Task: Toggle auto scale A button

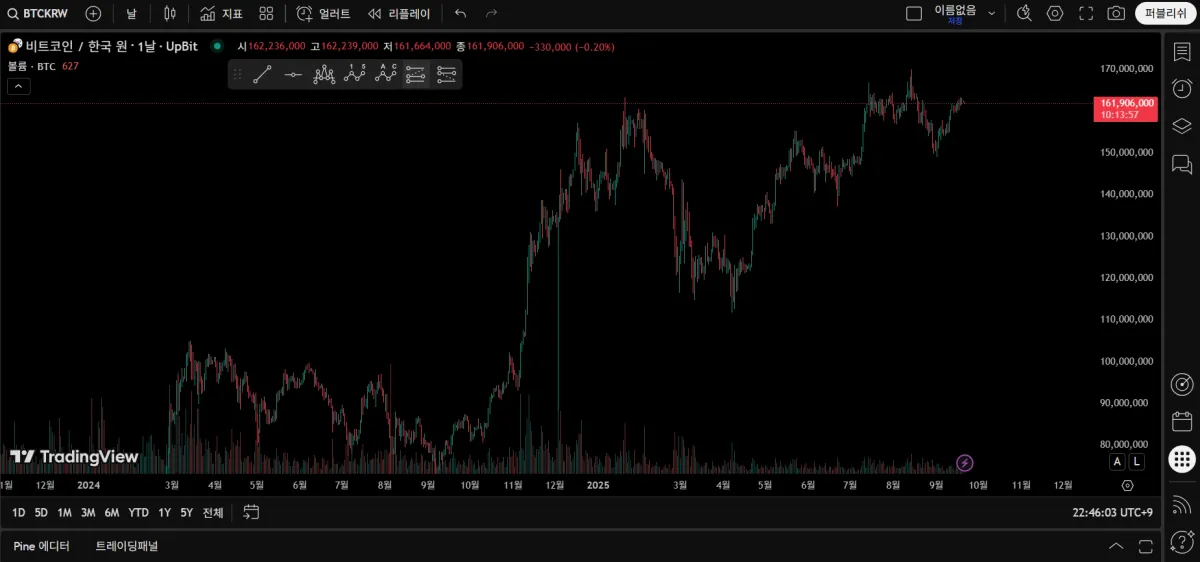Action: tap(1117, 462)
